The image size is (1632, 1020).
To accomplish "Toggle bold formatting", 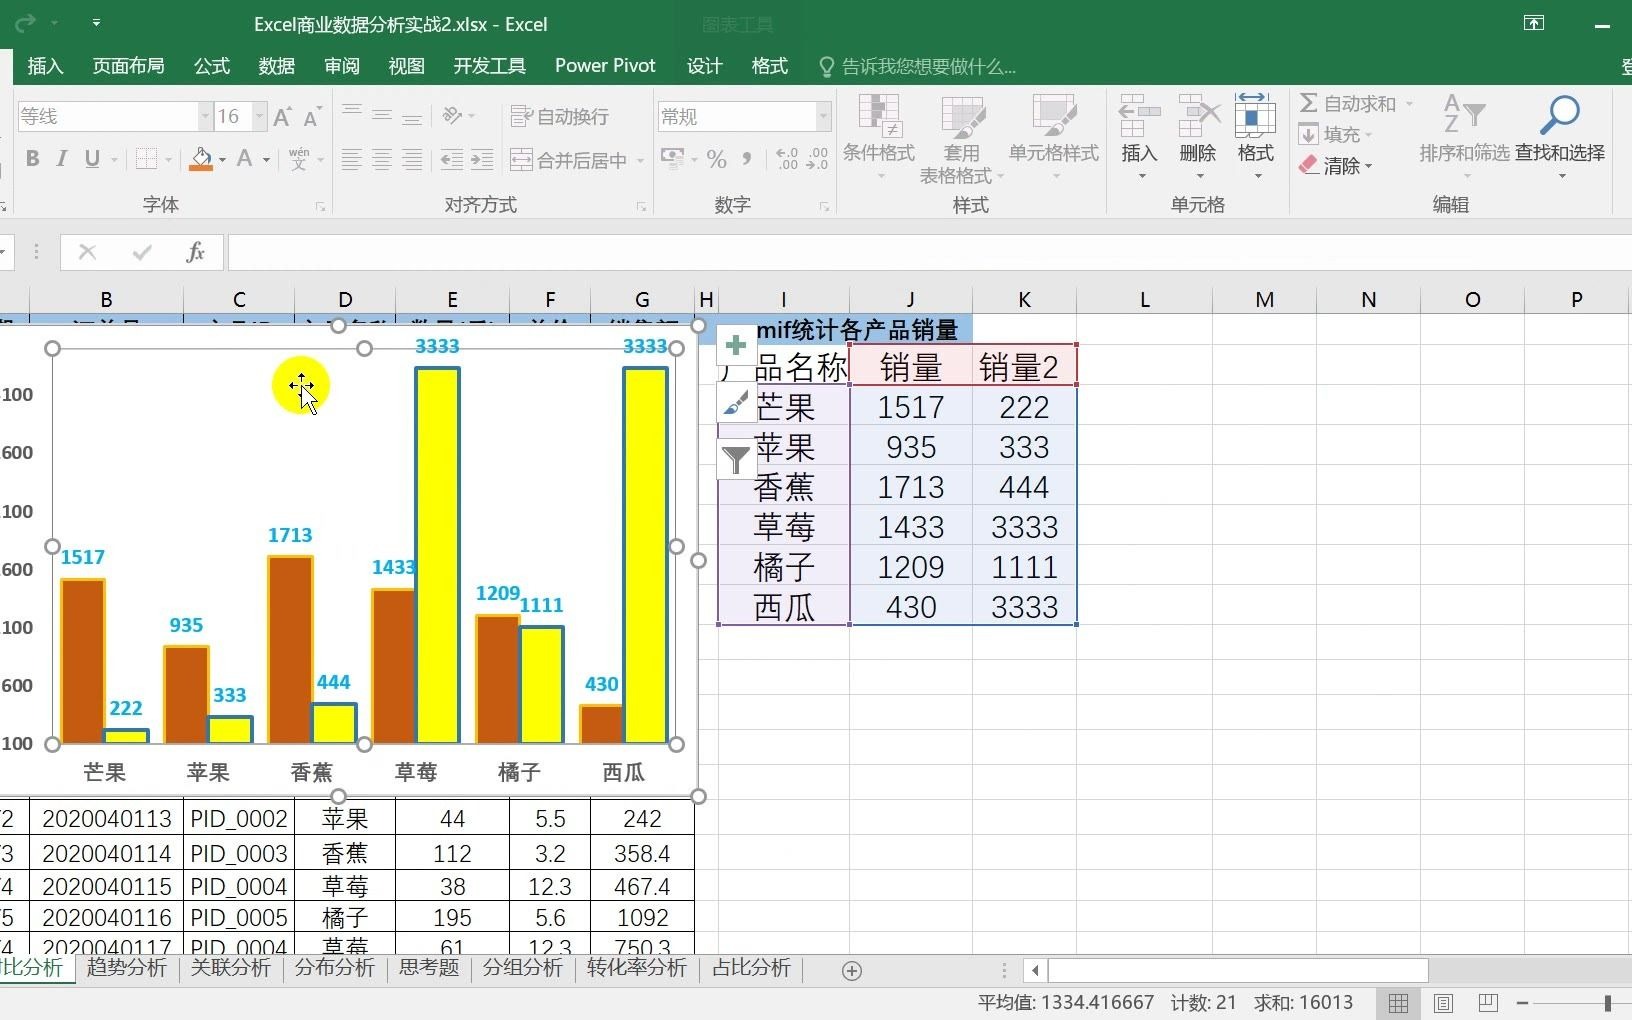I will [32, 159].
